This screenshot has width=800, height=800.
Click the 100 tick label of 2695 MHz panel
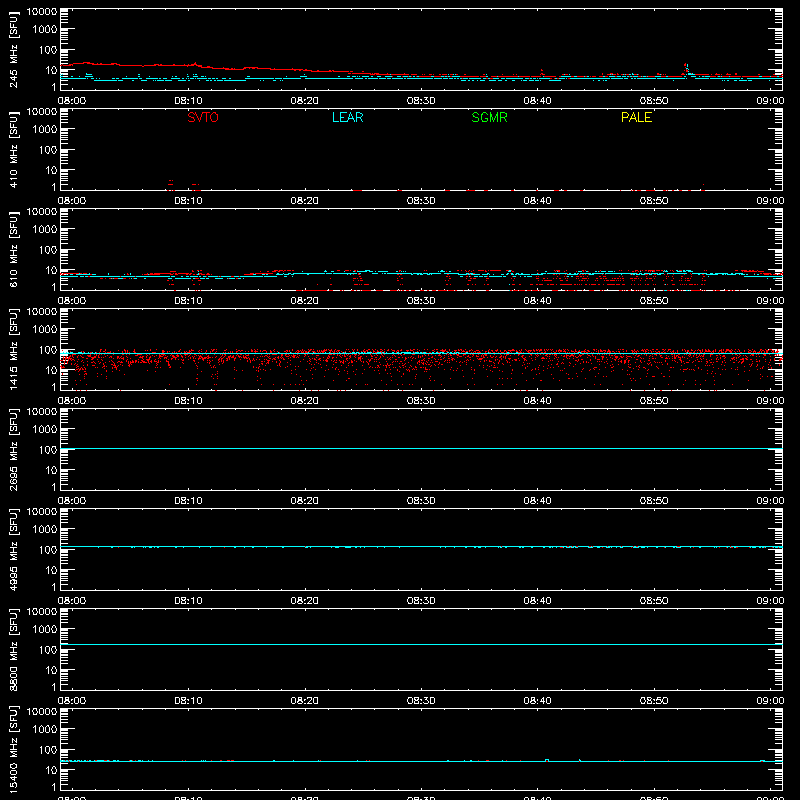(x=48, y=450)
